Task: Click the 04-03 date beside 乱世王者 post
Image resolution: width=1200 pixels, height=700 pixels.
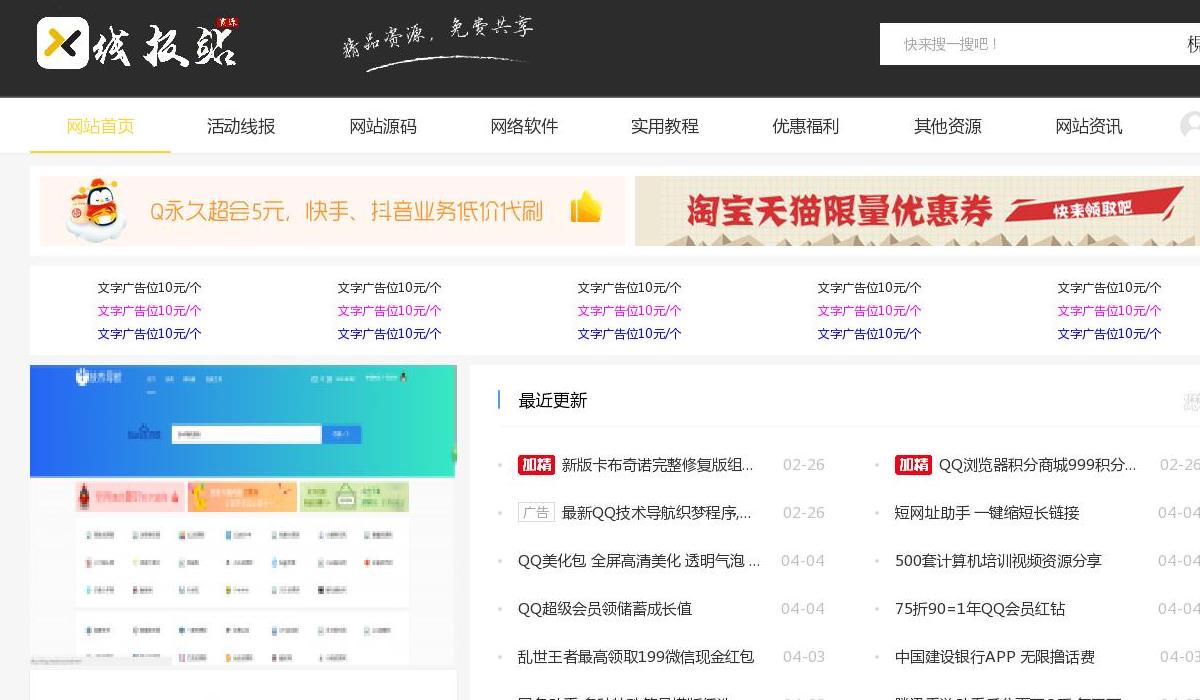Action: [804, 657]
